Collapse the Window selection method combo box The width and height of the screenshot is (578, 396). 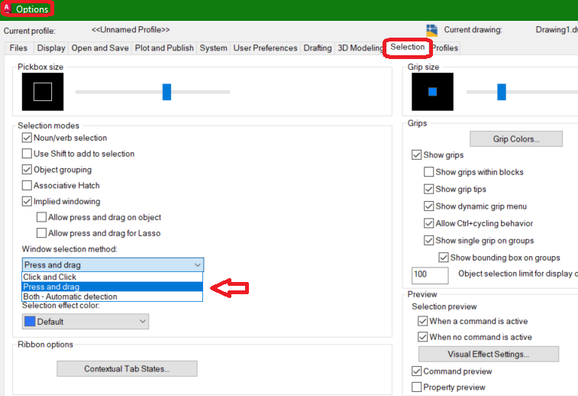(113, 265)
